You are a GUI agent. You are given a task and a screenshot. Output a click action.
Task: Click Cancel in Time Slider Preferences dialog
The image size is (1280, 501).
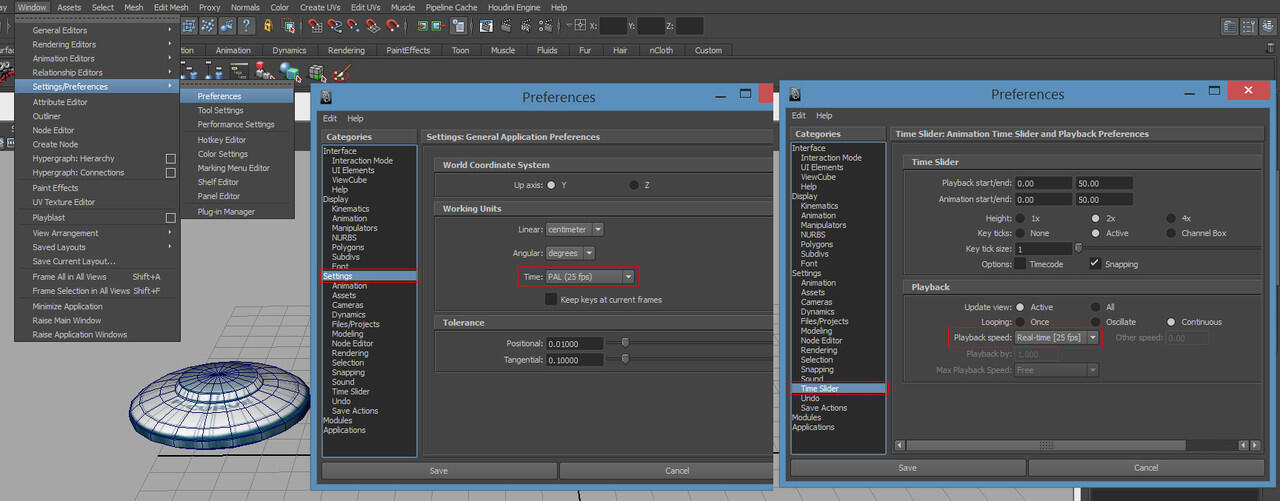pos(1146,467)
